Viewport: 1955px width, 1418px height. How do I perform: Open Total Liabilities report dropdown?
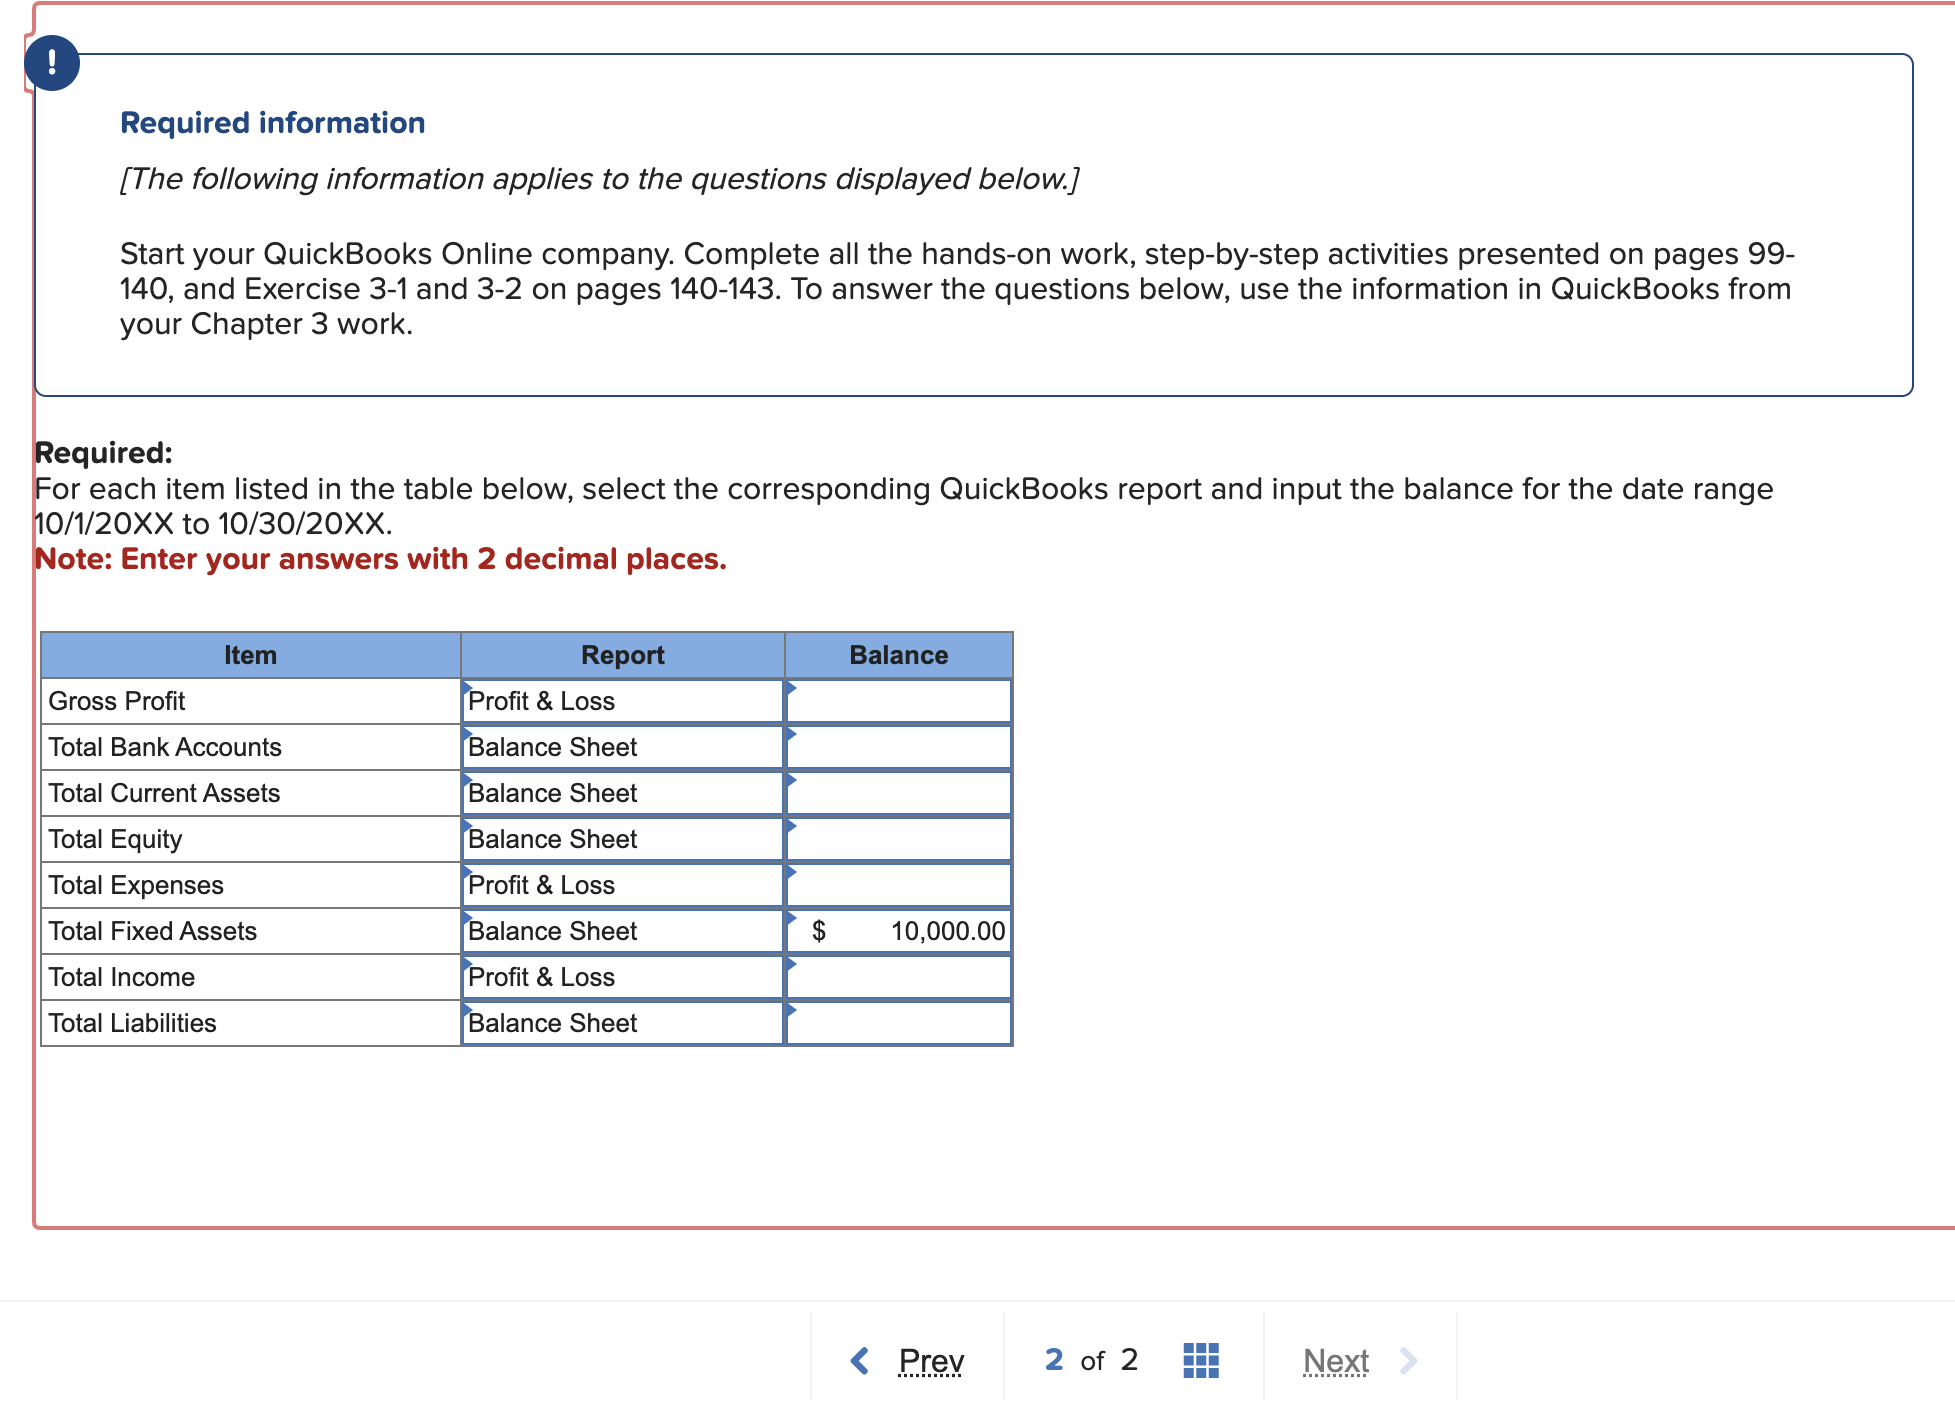pos(622,1023)
